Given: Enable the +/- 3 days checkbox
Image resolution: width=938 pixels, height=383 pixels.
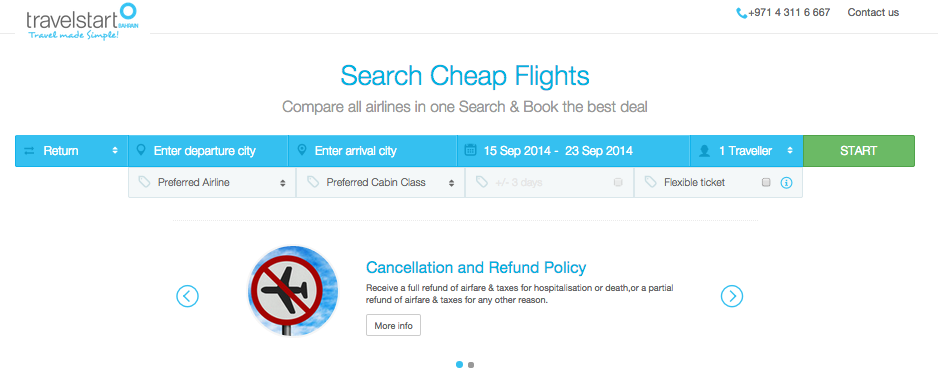Looking at the screenshot, I should tap(619, 183).
